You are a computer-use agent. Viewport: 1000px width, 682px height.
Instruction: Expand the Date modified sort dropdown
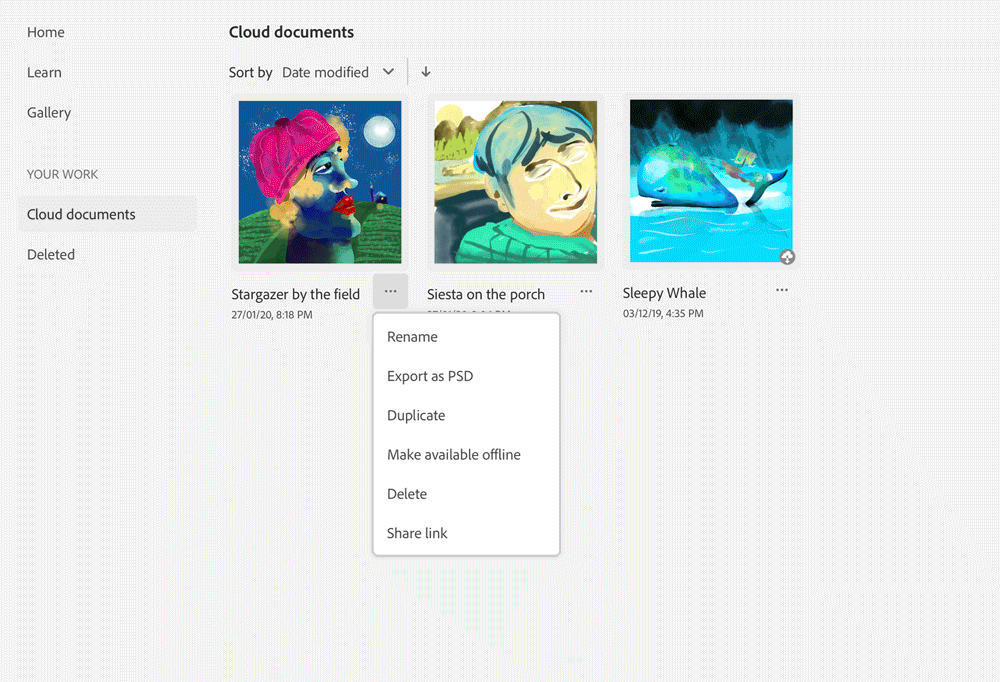(x=338, y=72)
